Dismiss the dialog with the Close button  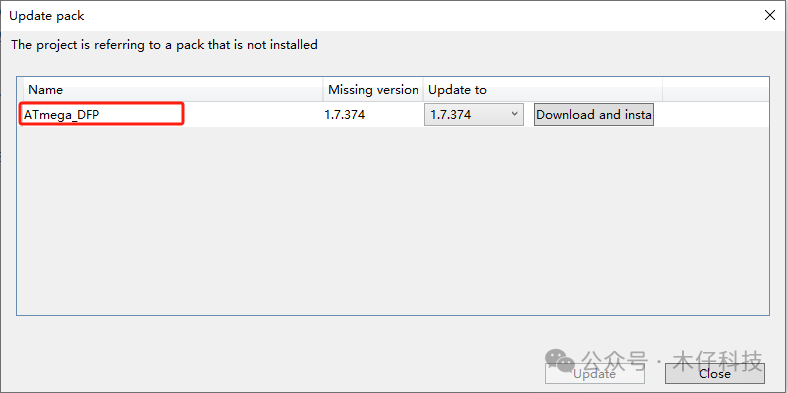(x=715, y=374)
